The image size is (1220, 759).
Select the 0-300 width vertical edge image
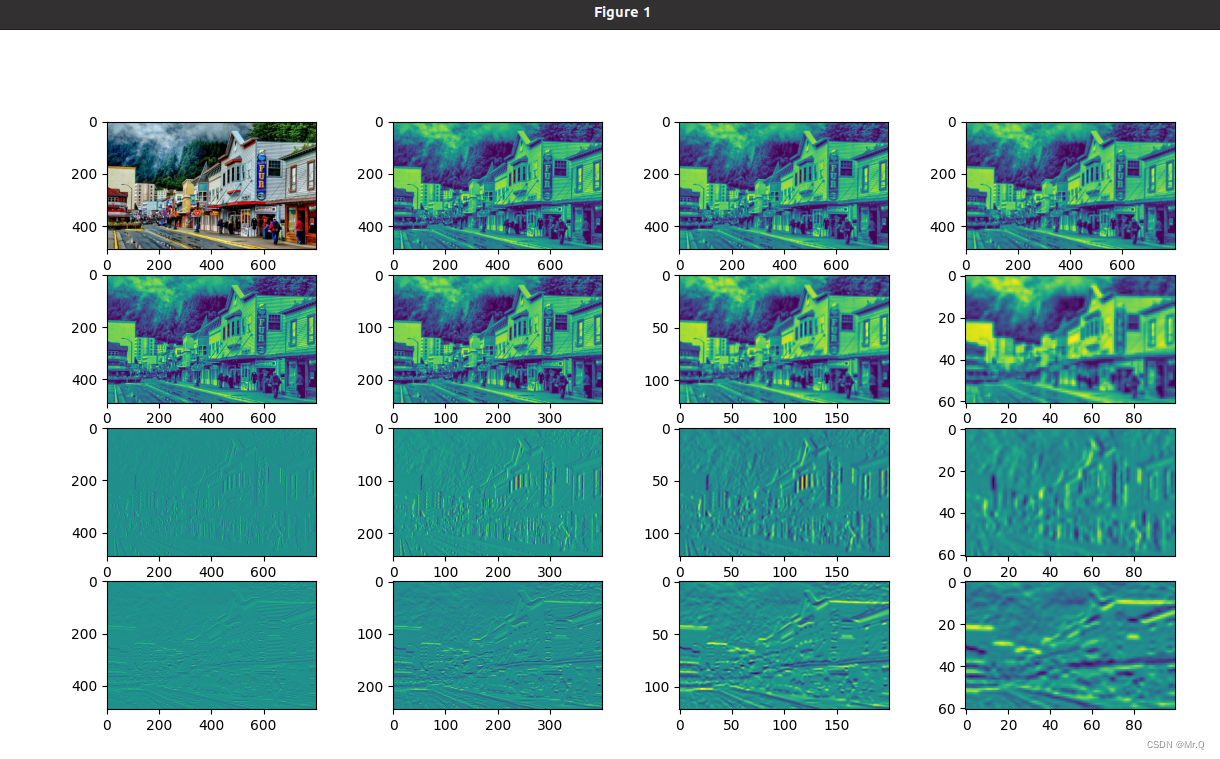(497, 492)
